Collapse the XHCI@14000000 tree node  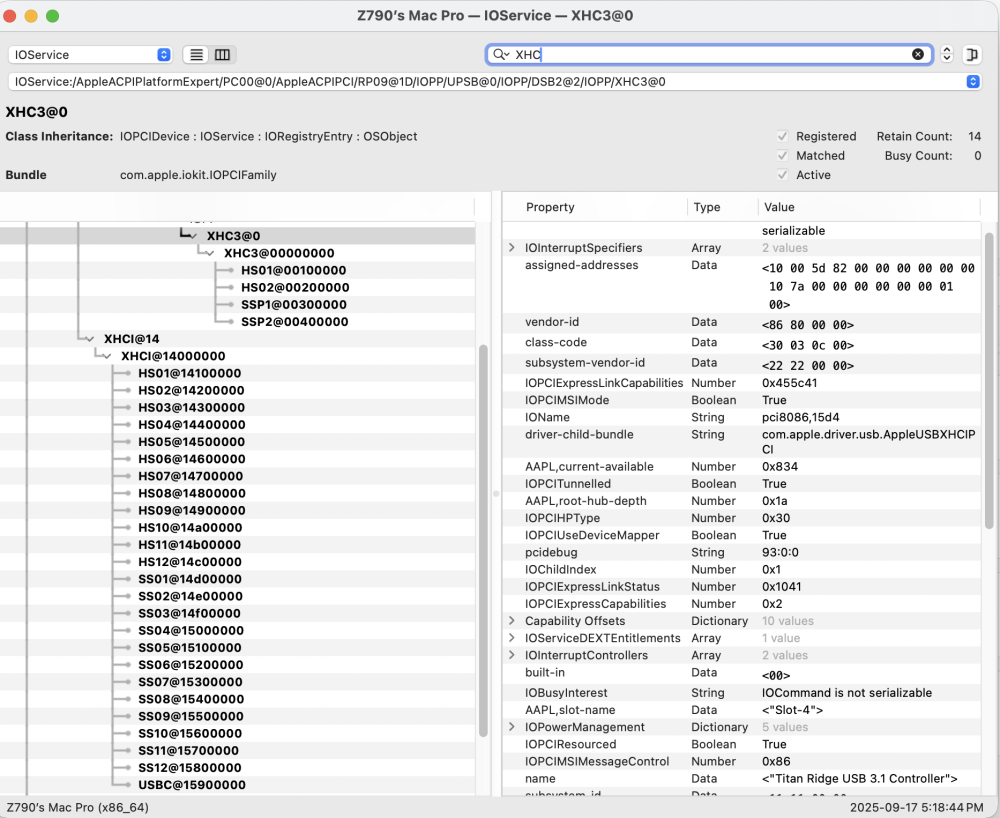[x=107, y=356]
